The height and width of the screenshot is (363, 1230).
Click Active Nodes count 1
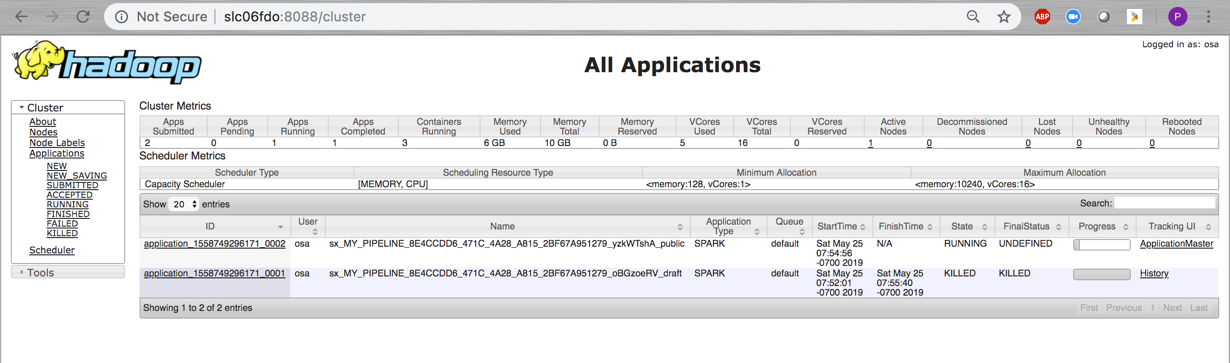870,143
